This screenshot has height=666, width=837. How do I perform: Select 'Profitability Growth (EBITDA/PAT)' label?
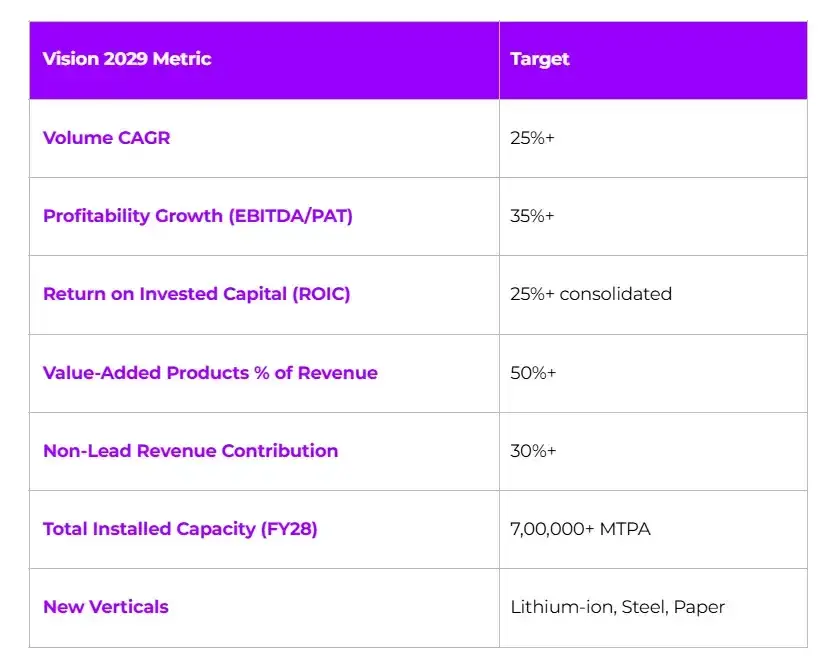point(198,216)
